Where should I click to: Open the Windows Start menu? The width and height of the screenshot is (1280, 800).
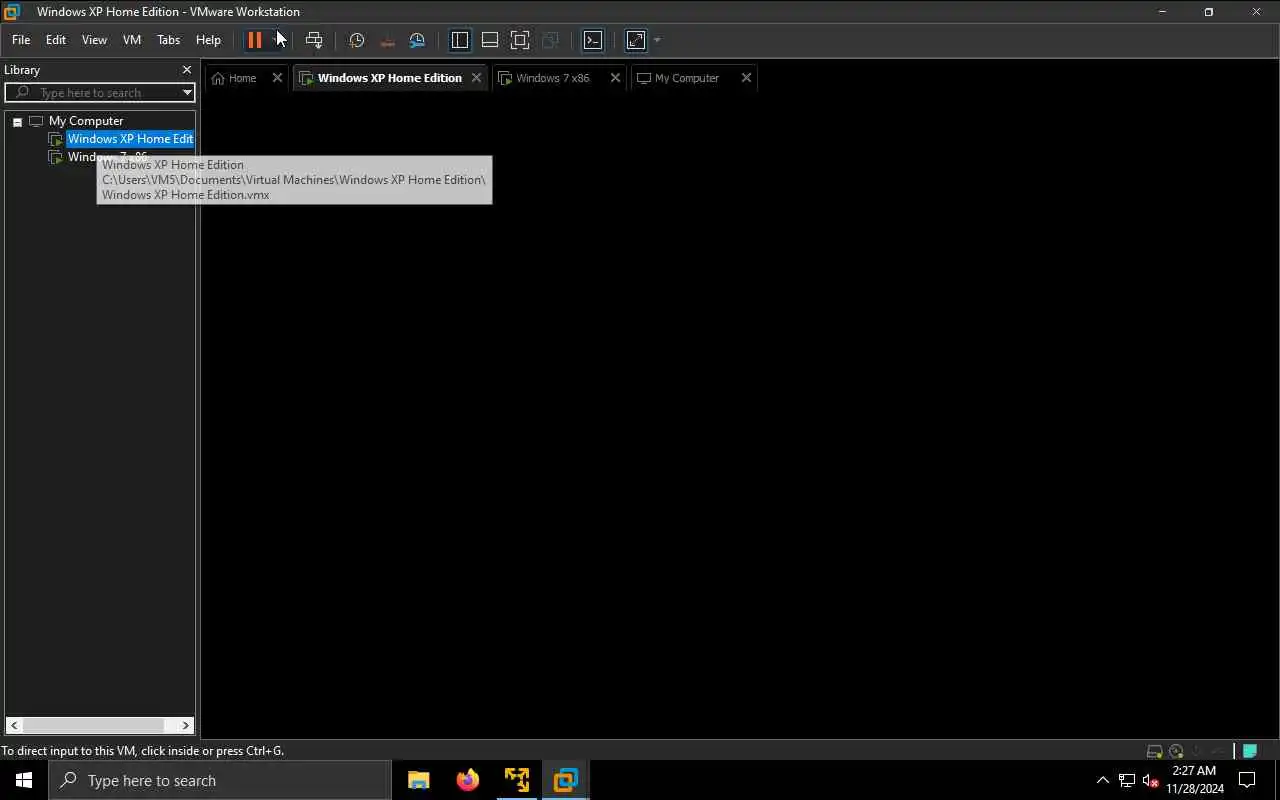click(24, 780)
